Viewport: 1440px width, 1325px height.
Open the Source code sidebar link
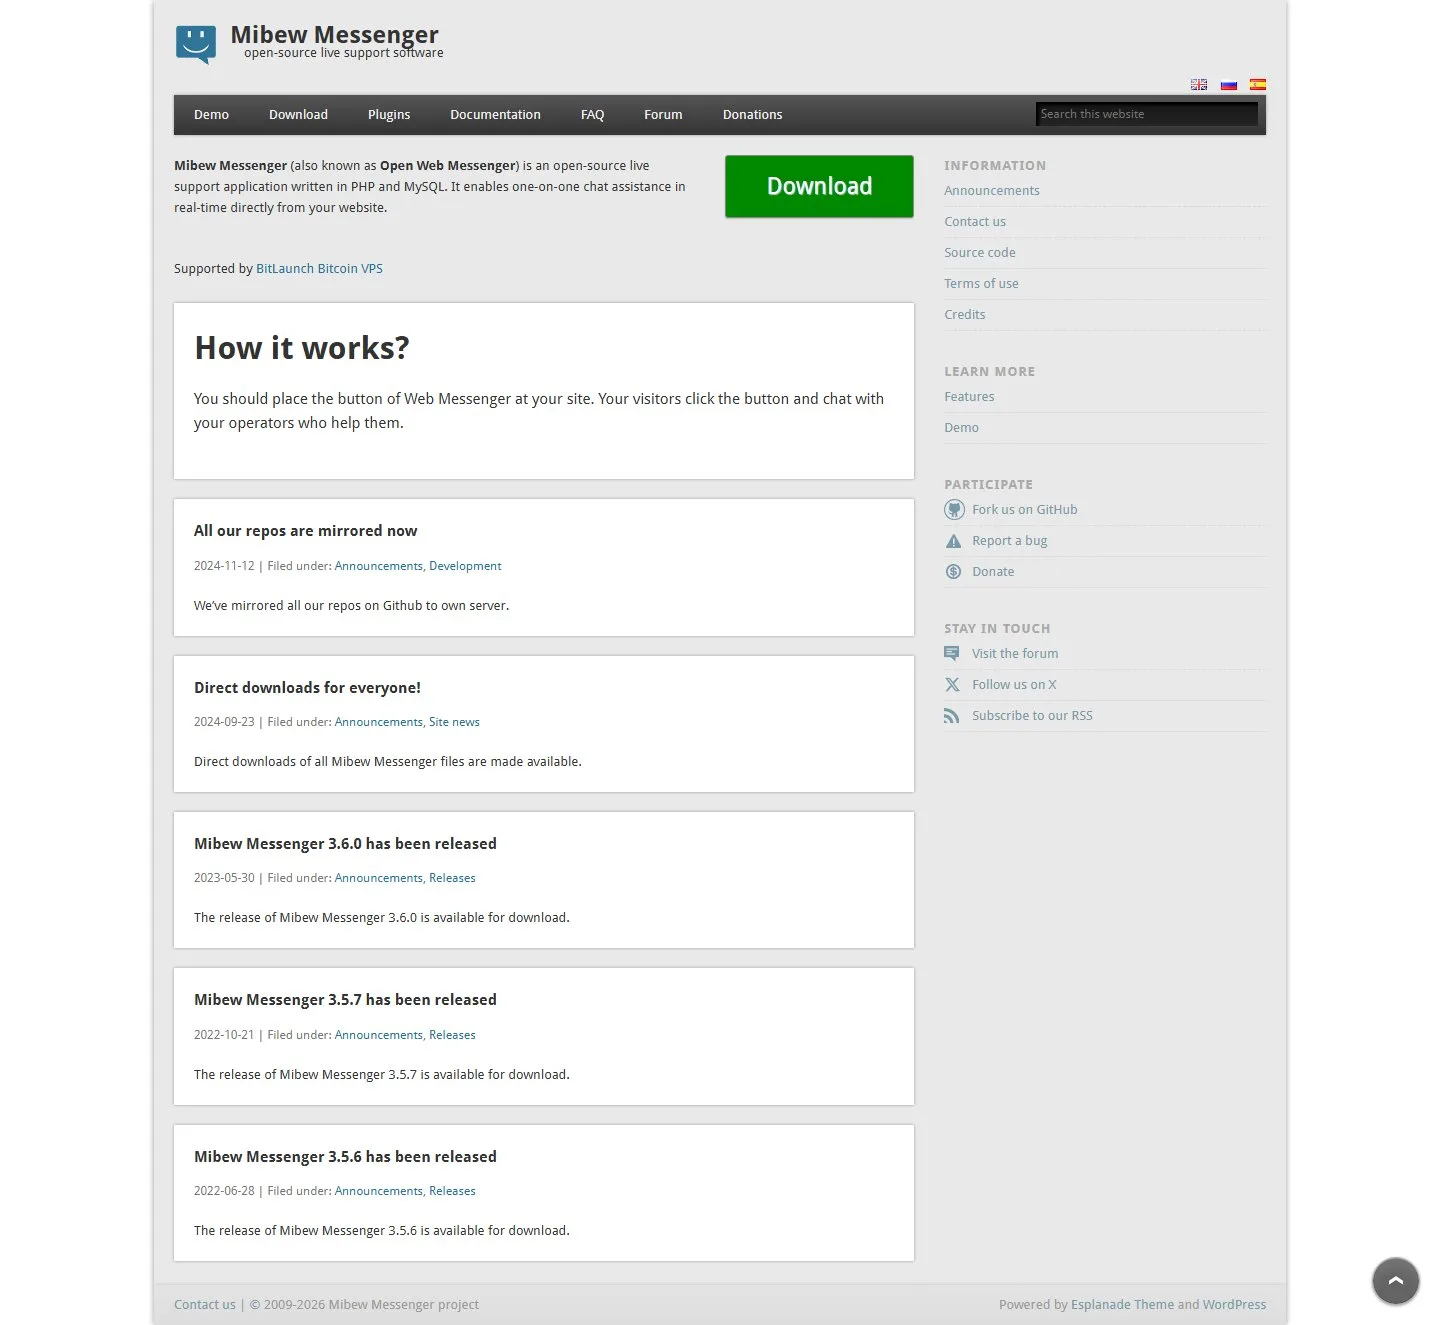[x=980, y=253]
